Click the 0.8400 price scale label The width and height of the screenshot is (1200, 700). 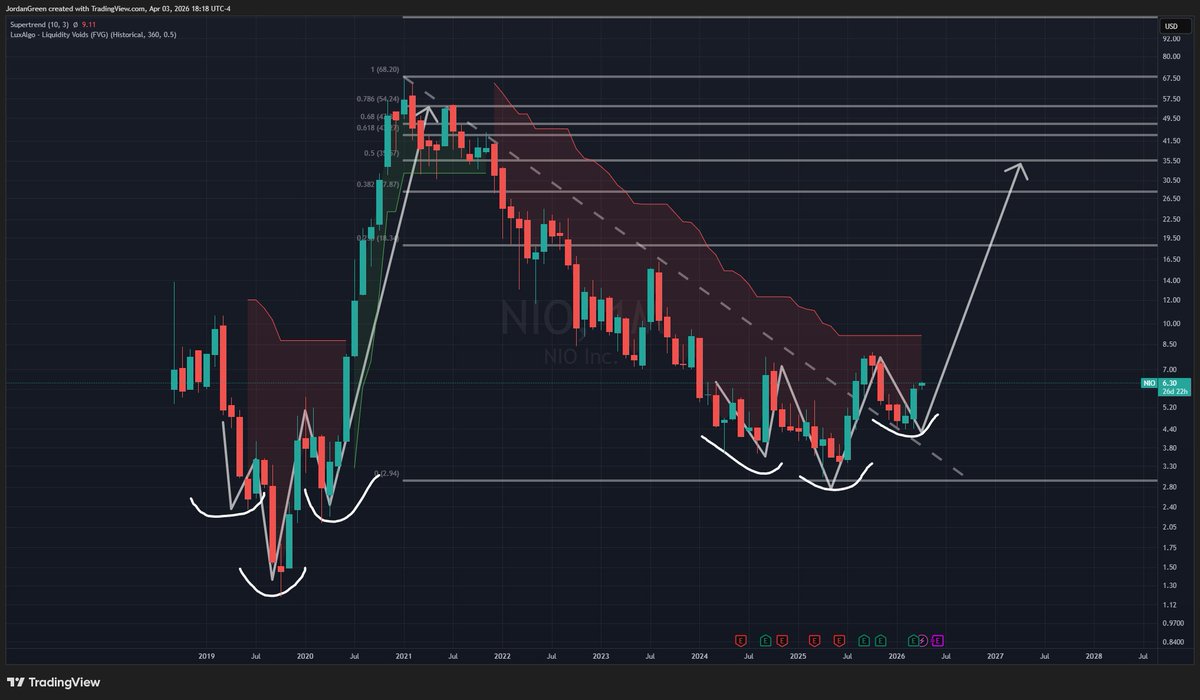[x=1174, y=641]
